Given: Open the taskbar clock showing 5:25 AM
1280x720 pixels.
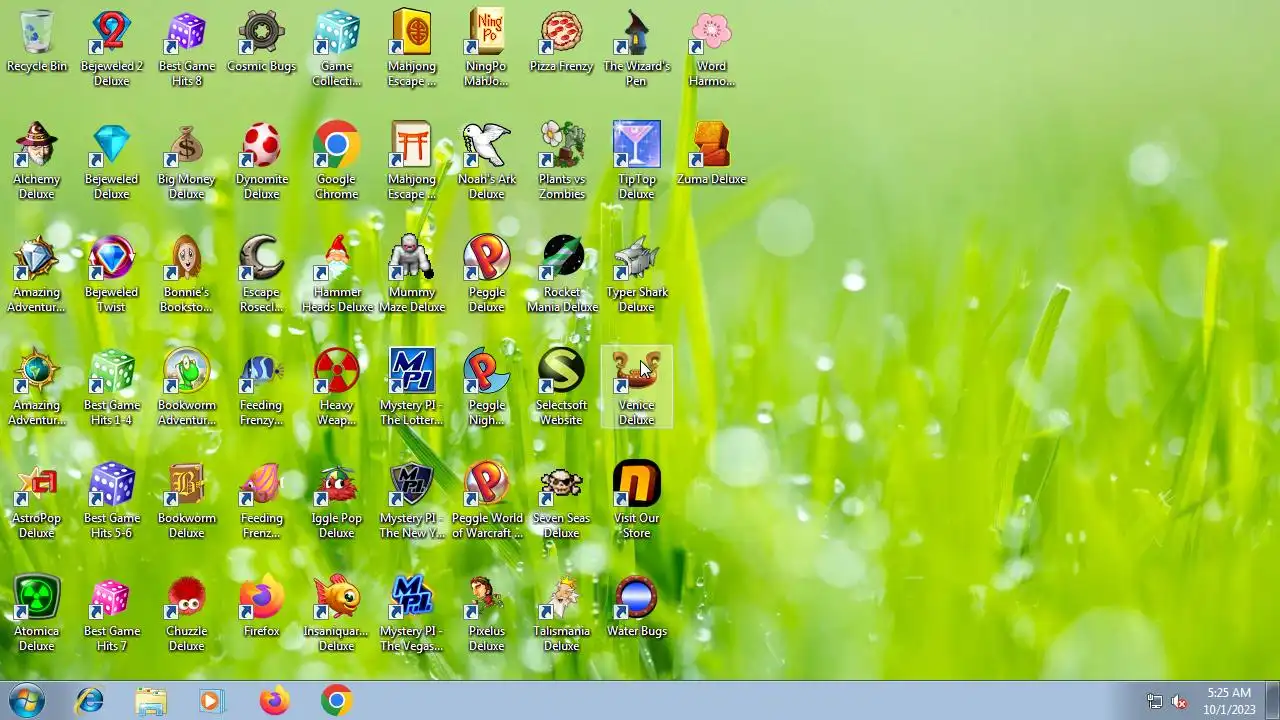Looking at the screenshot, I should point(1229,701).
